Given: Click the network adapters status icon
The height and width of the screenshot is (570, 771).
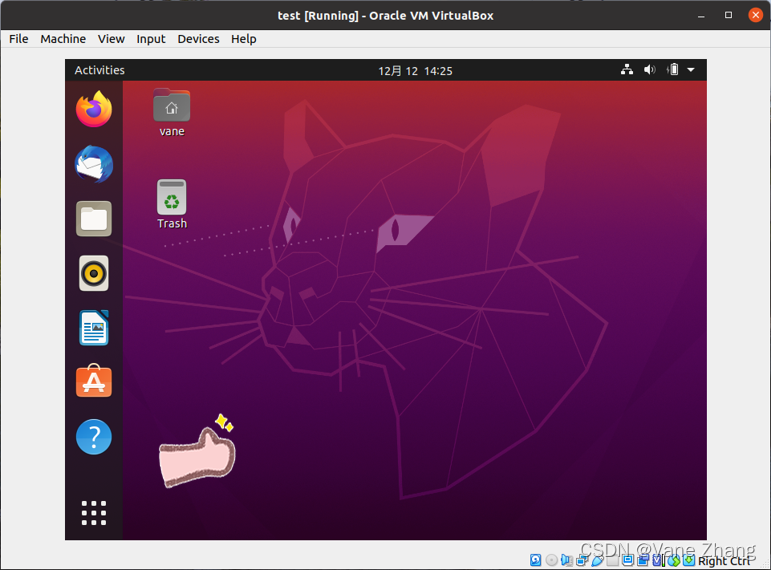Looking at the screenshot, I should (582, 560).
